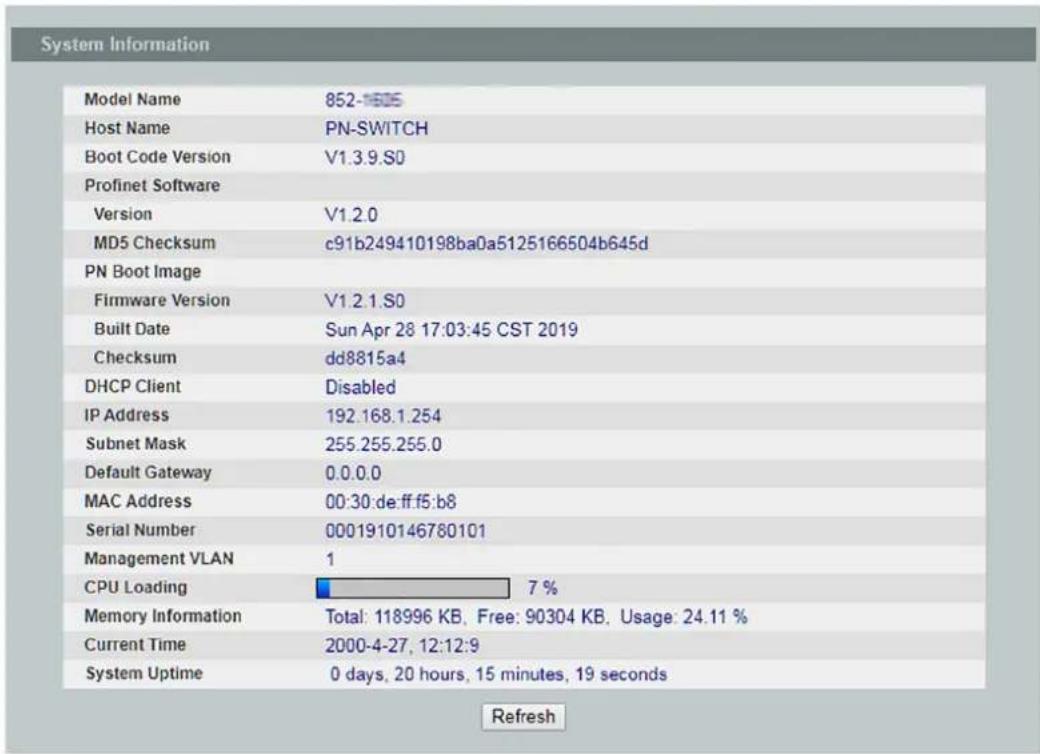
Task: Select memory information Total 118996 KB text
Action: pos(536,617)
